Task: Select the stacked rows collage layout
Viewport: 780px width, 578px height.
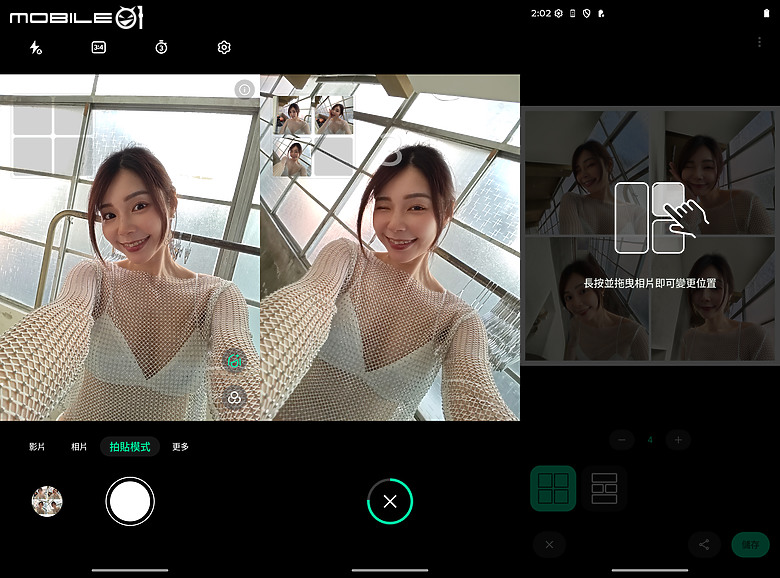Action: pos(604,488)
